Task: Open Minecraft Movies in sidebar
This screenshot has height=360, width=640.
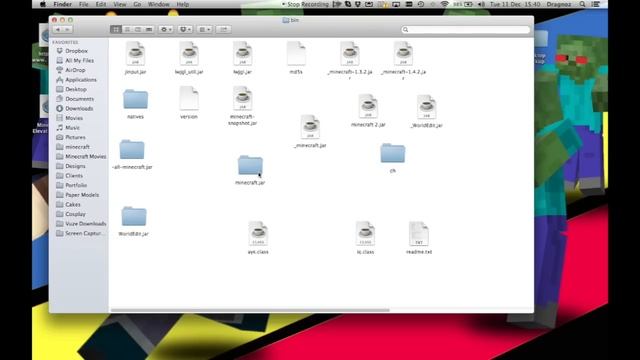Action: pos(85,156)
